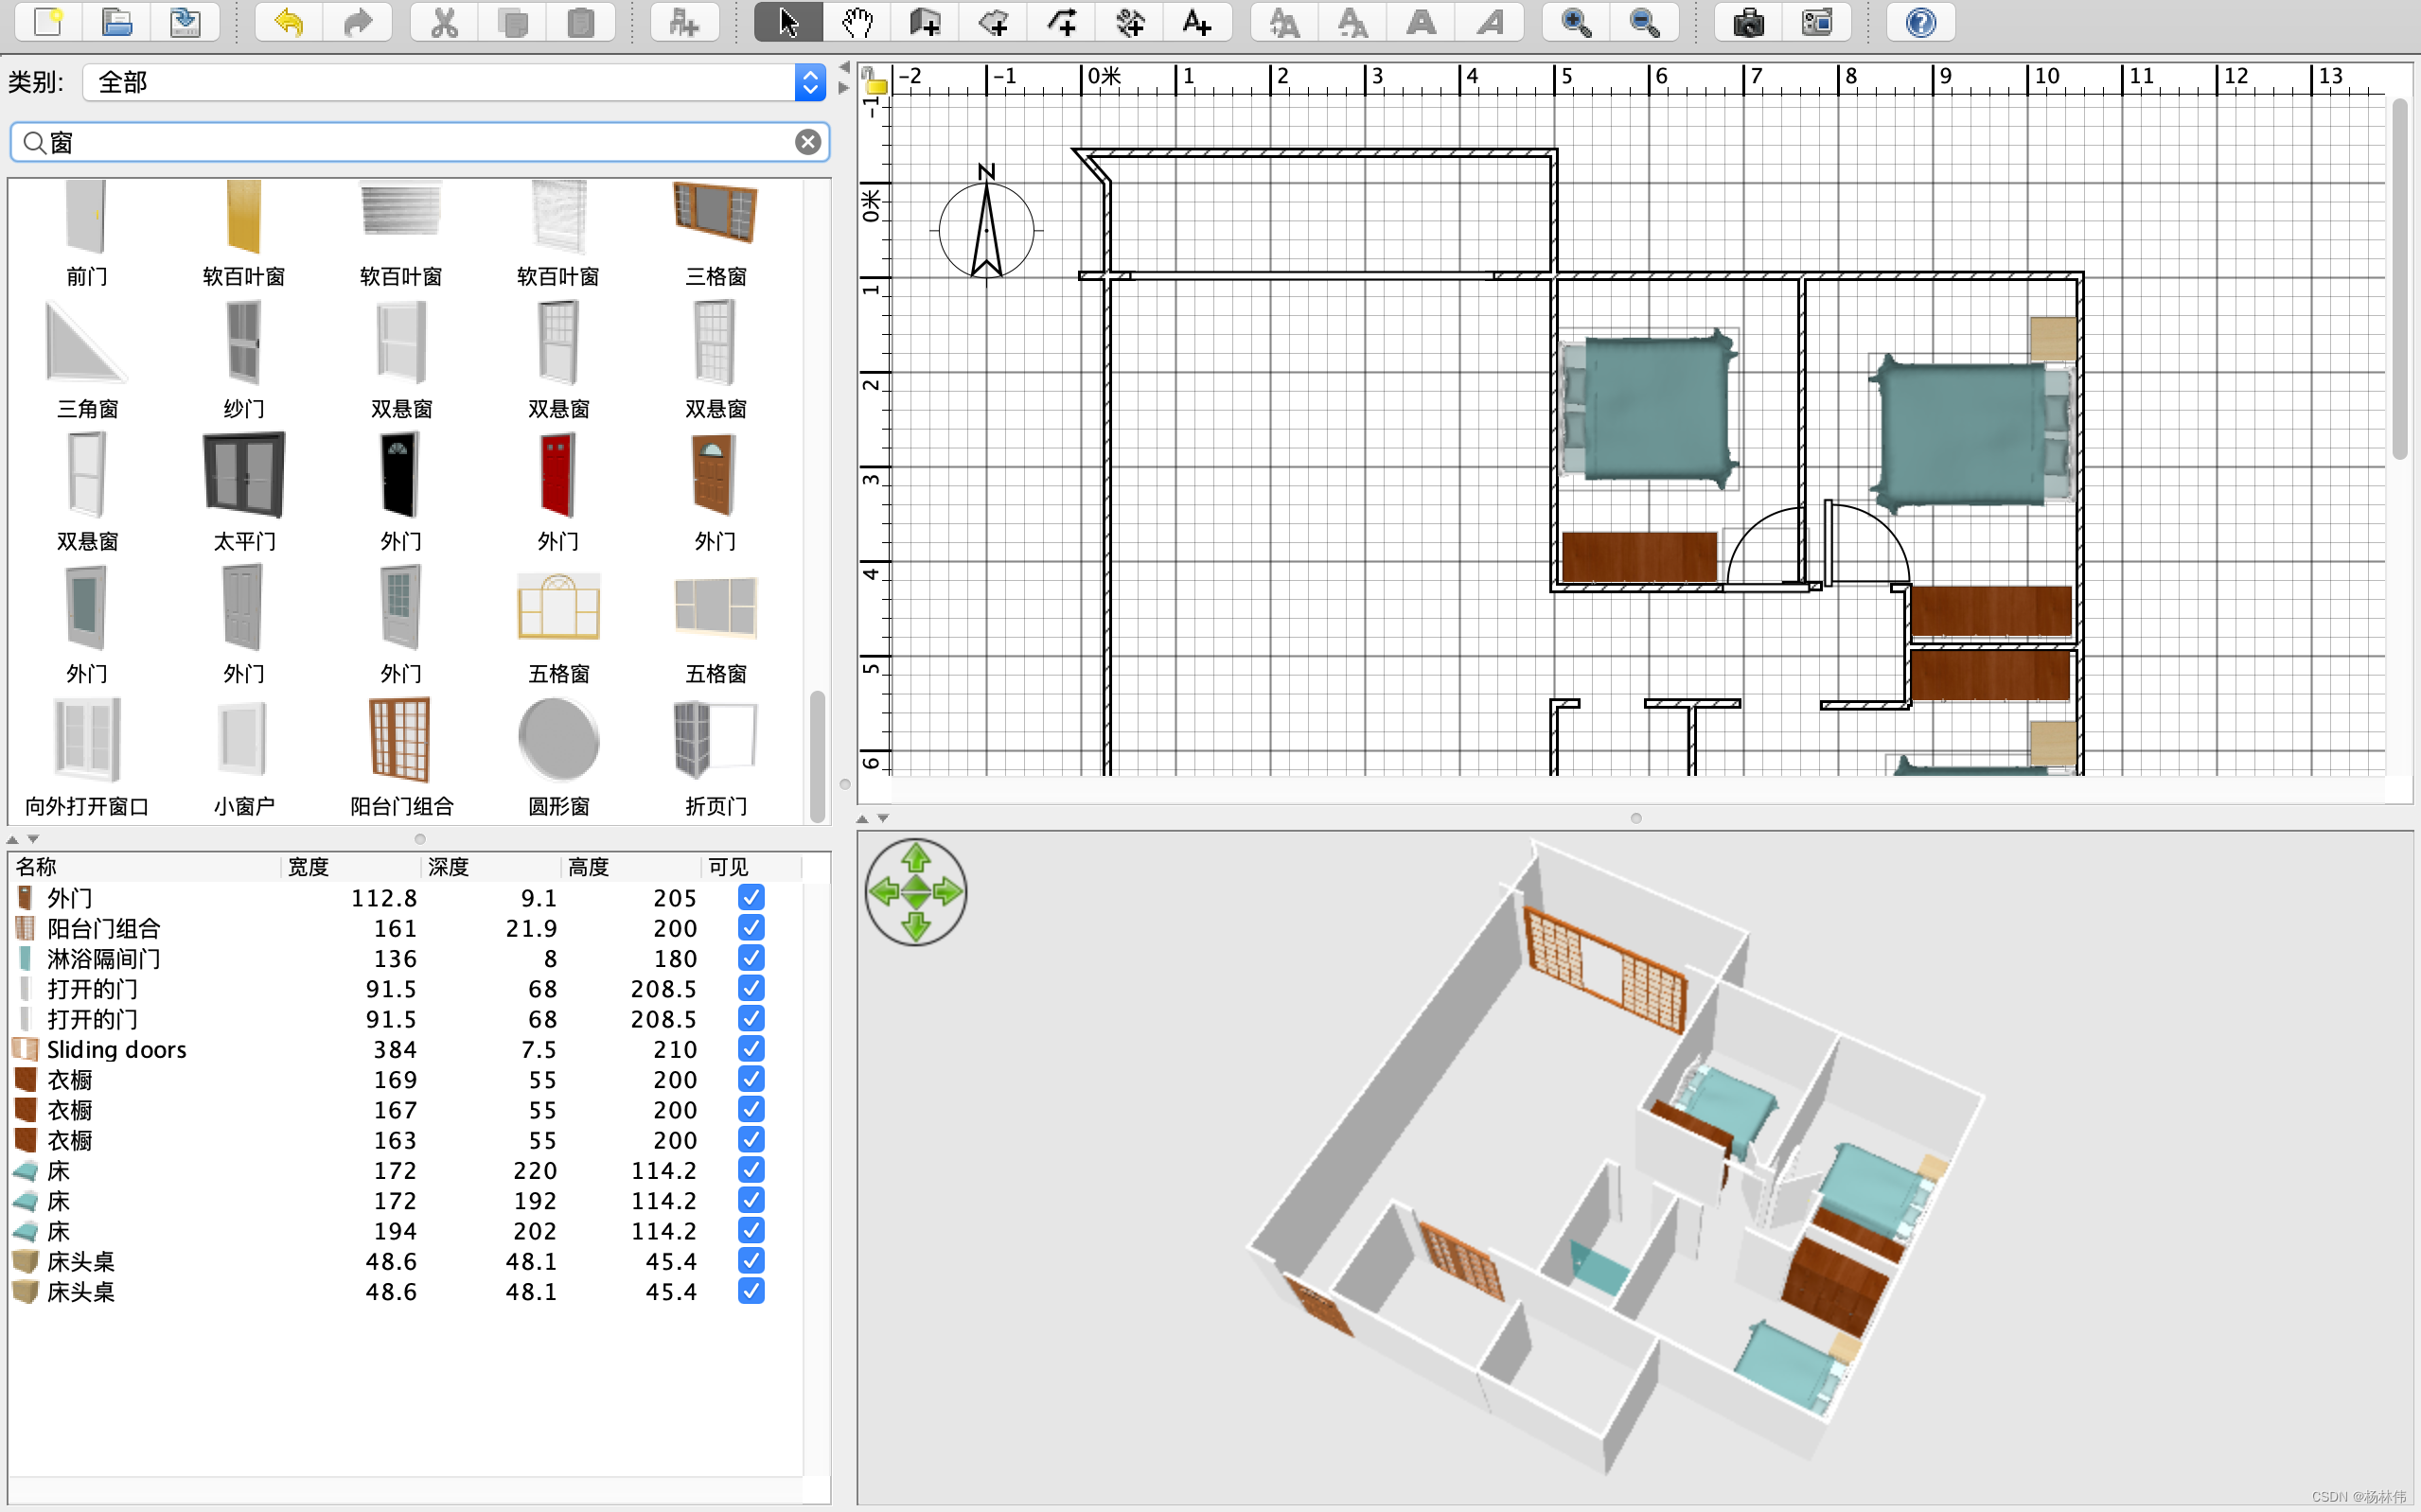Clear the search field with X button
Image resolution: width=2421 pixels, height=1512 pixels.
808,142
